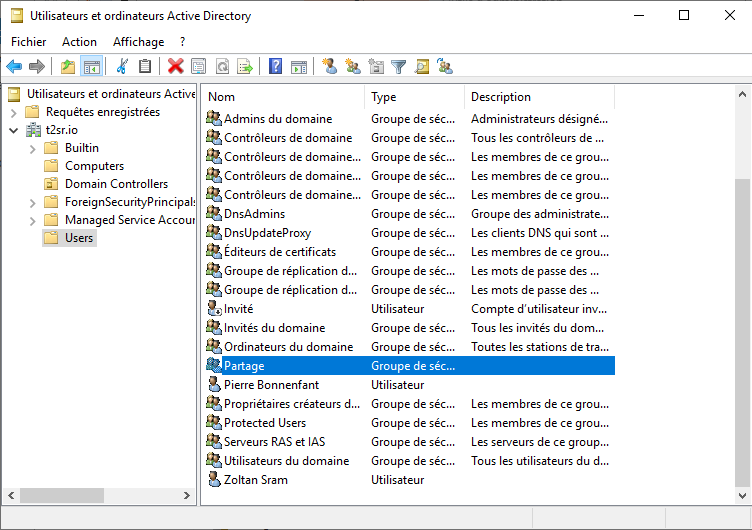Find objects with the search icon
The image size is (752, 530).
tap(422, 66)
